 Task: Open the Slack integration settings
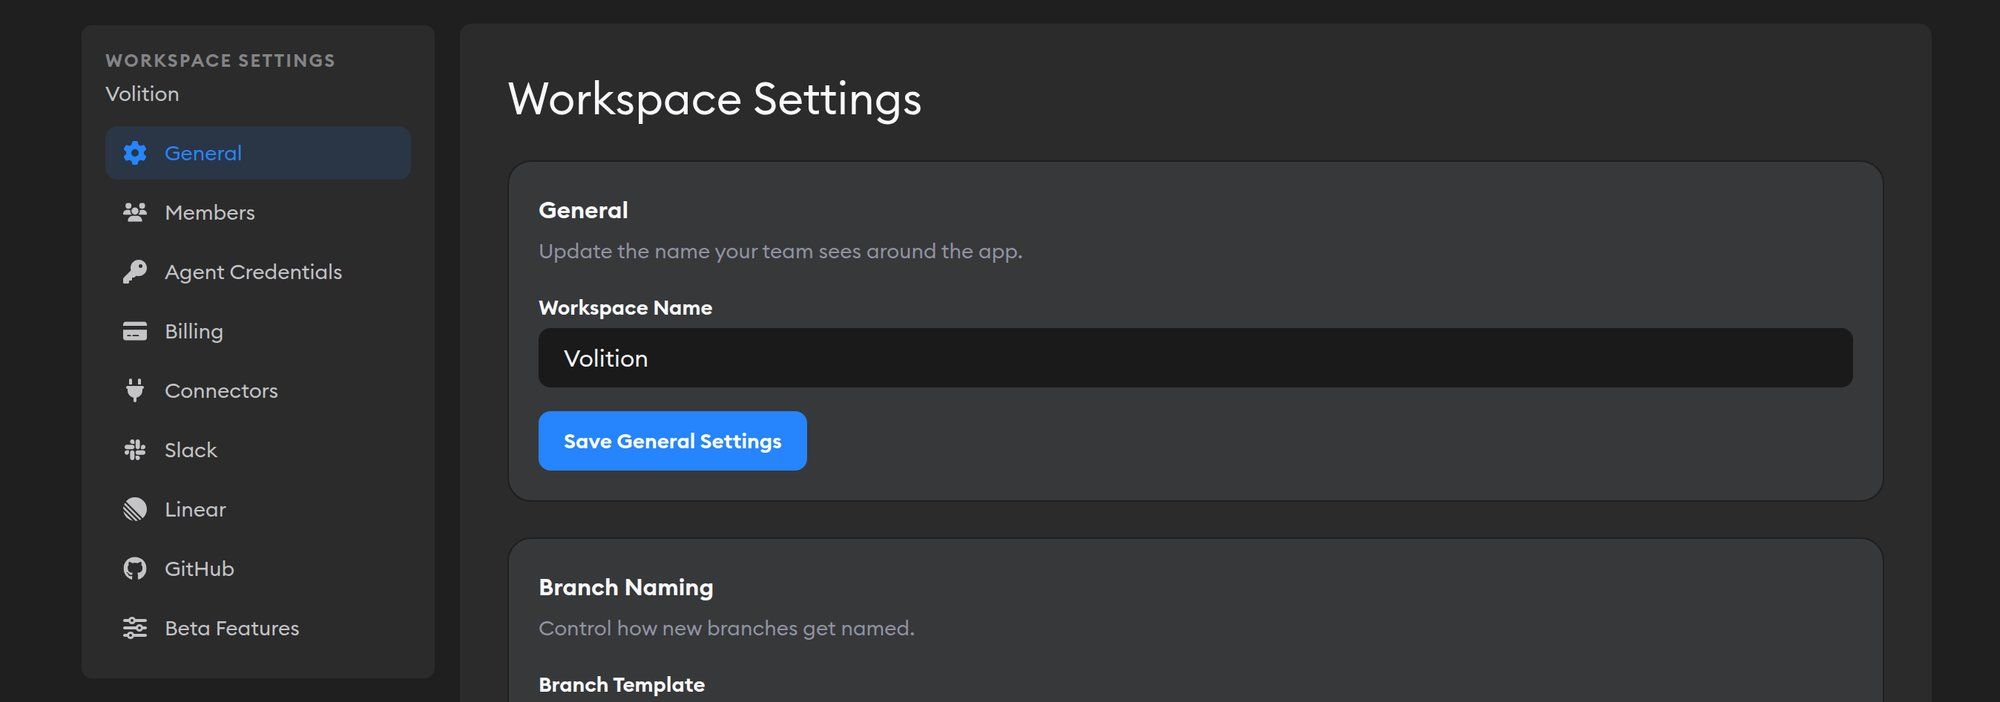[x=258, y=450]
